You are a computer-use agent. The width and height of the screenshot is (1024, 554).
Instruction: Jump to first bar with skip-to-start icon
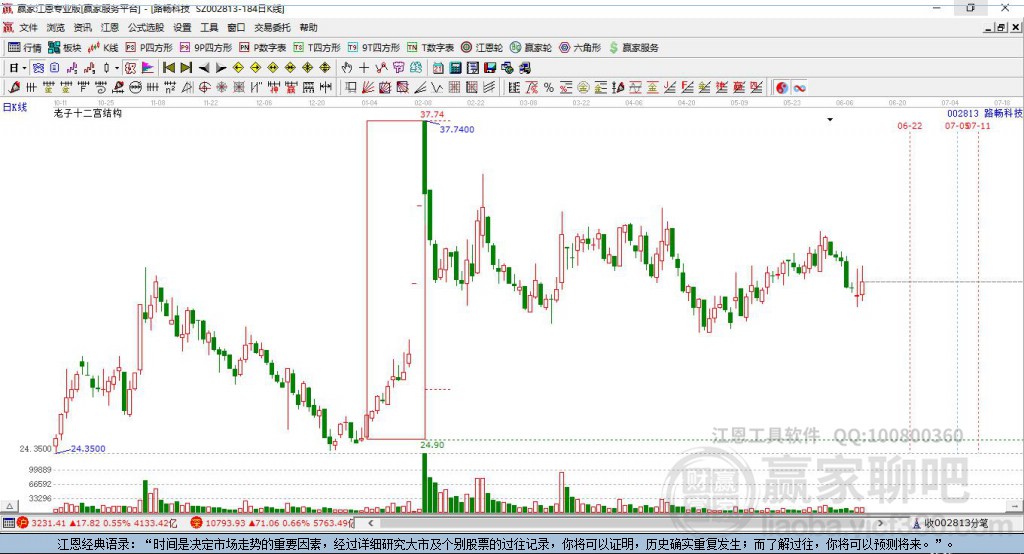click(168, 68)
